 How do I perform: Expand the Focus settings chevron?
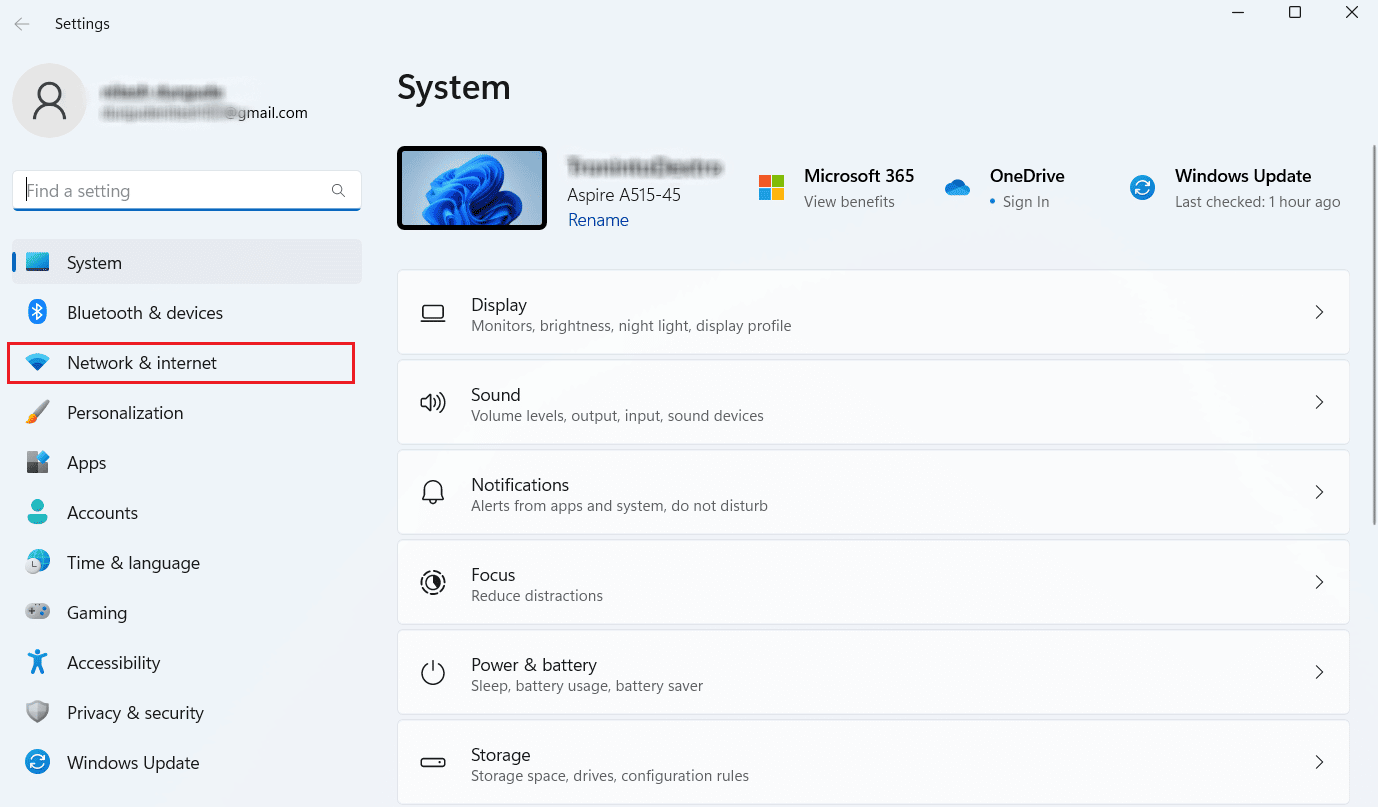click(x=1319, y=582)
